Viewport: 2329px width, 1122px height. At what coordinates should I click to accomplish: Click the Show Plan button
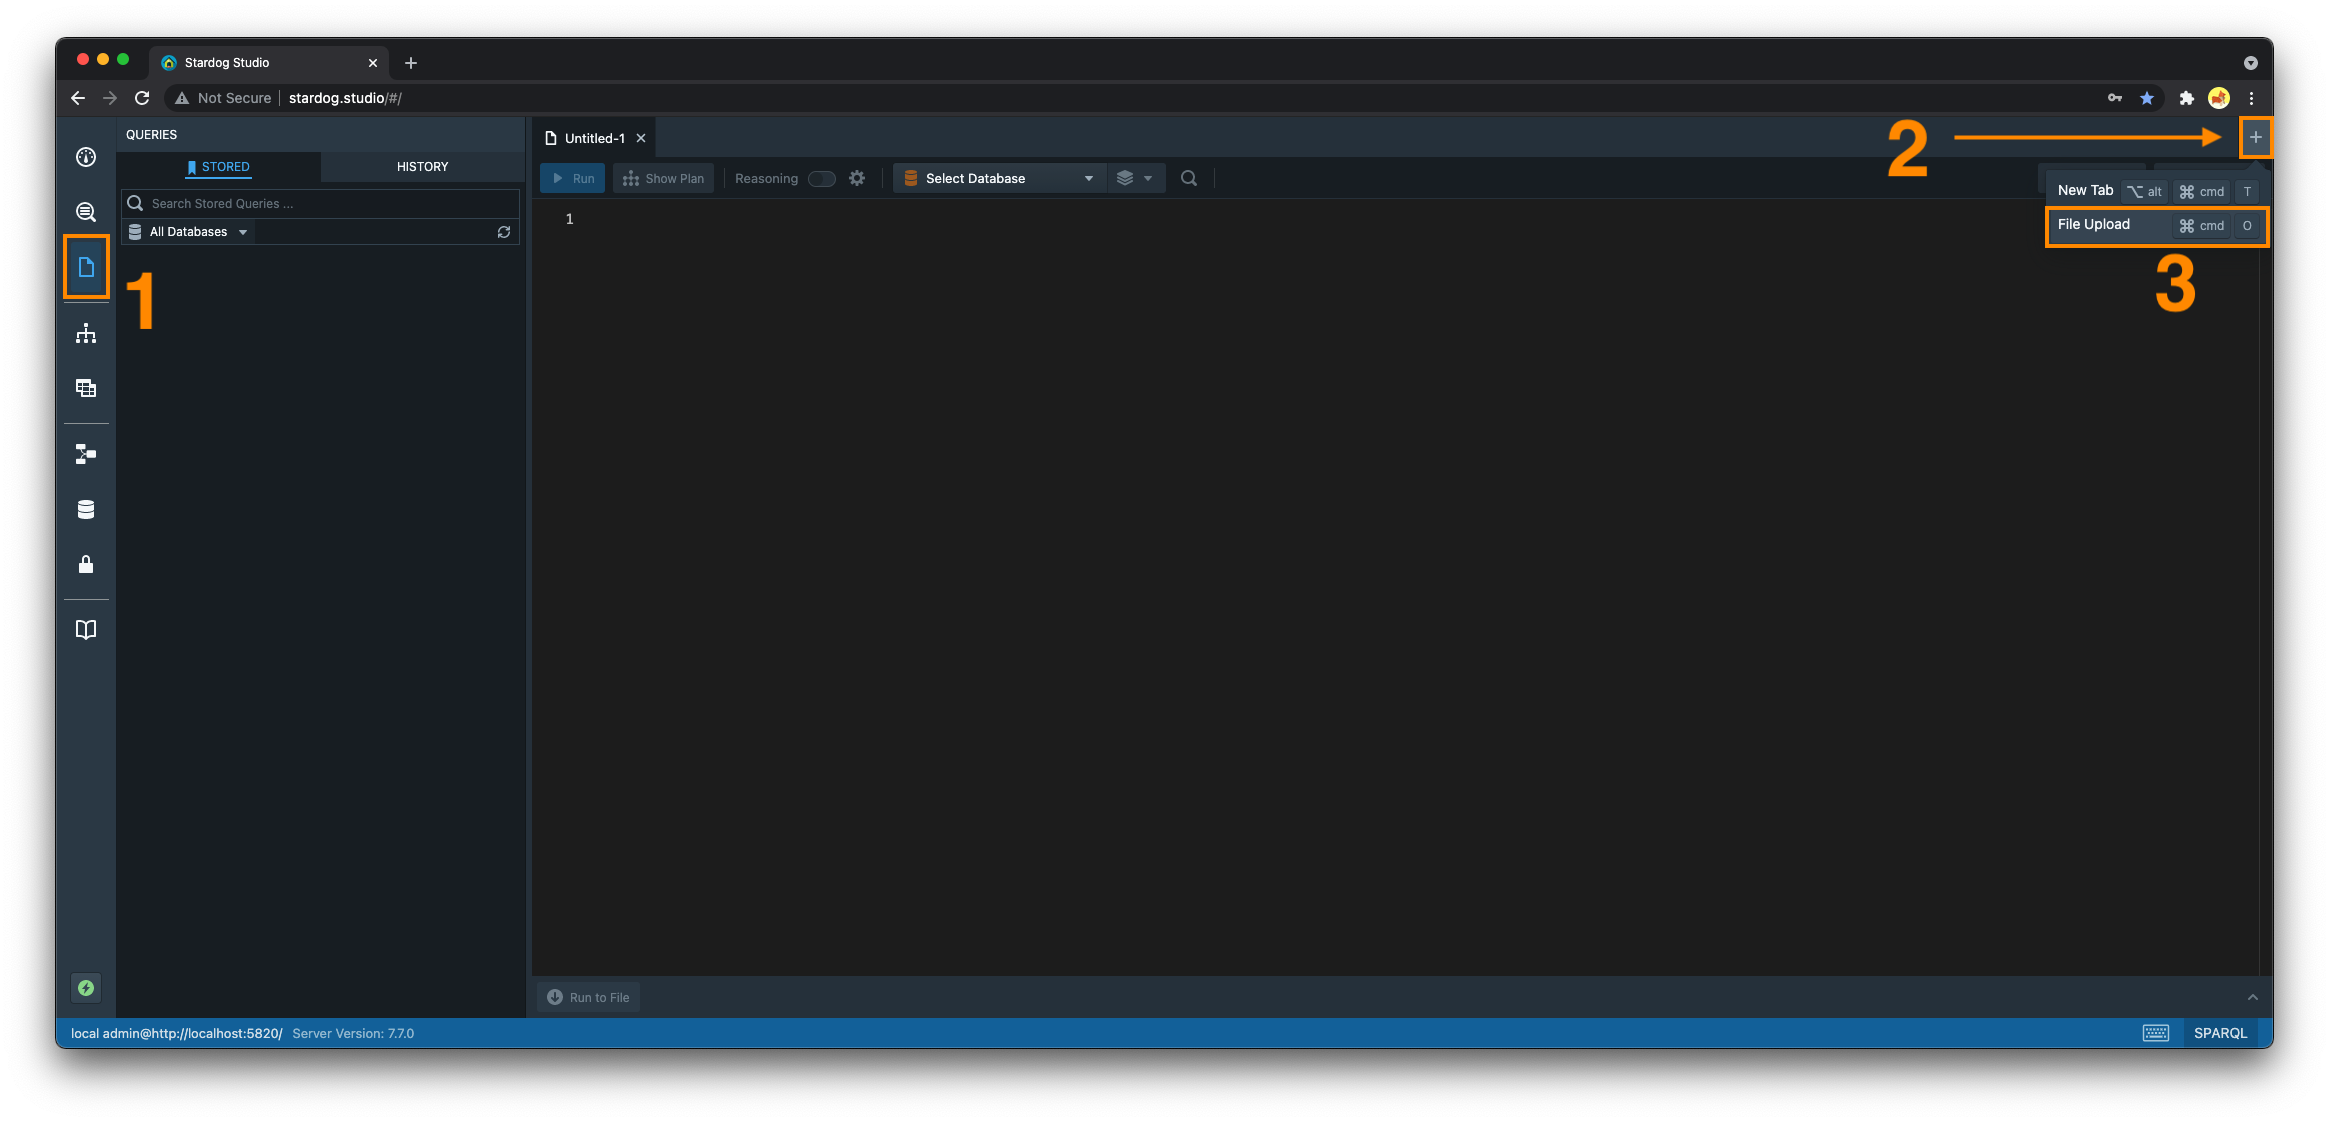tap(664, 178)
